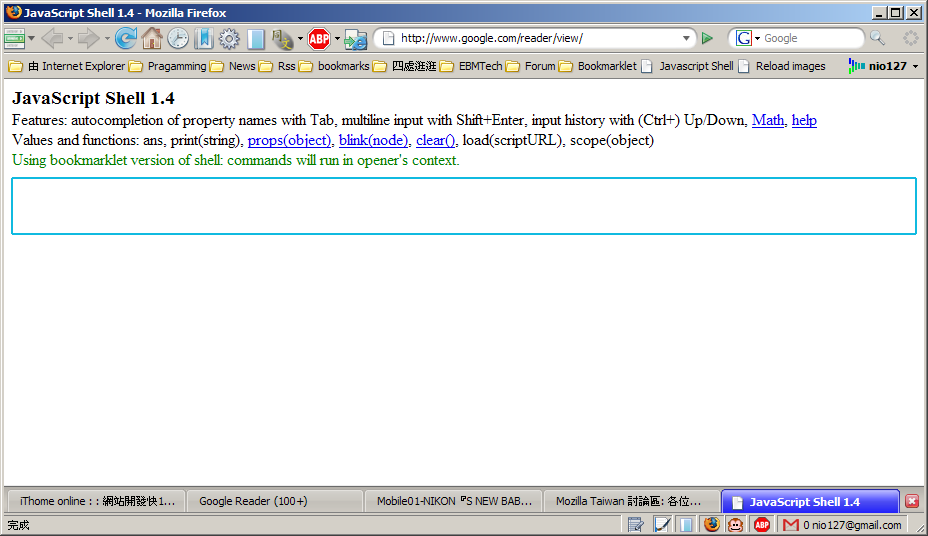Open the Forum bookmarks folder
The height and width of the screenshot is (536, 928).
coord(530,66)
